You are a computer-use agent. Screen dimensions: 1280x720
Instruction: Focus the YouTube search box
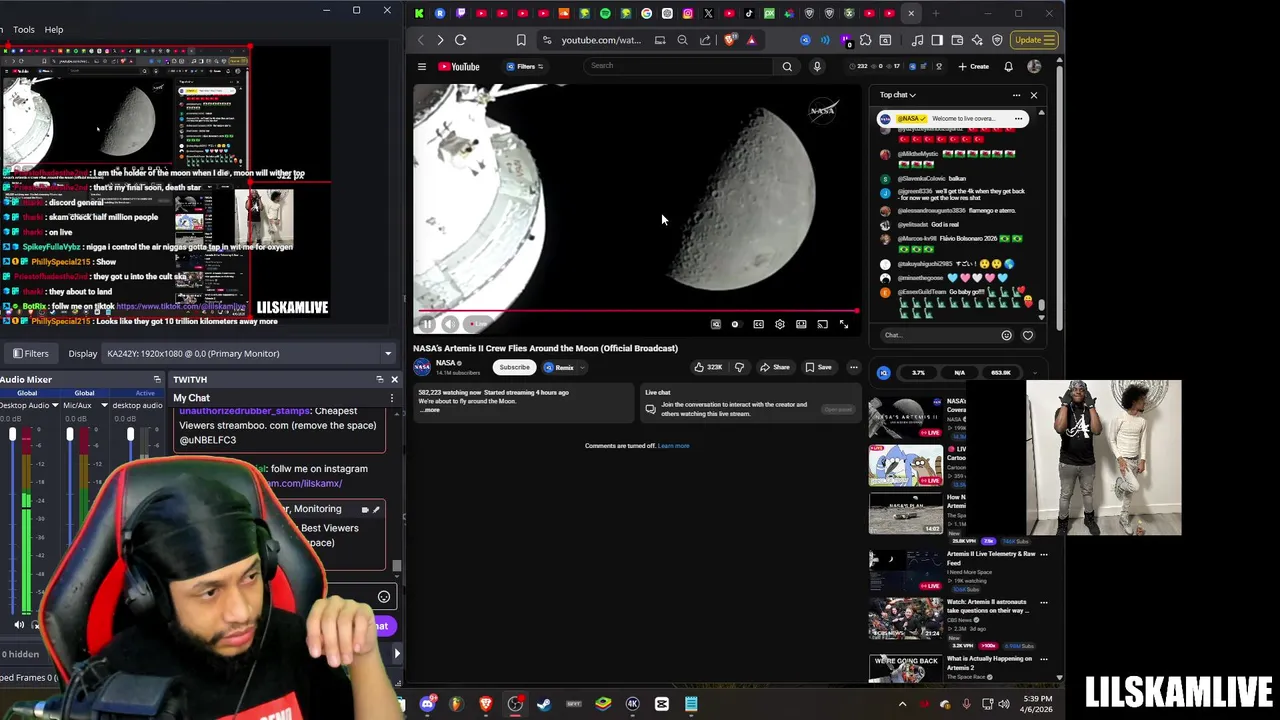tap(678, 66)
